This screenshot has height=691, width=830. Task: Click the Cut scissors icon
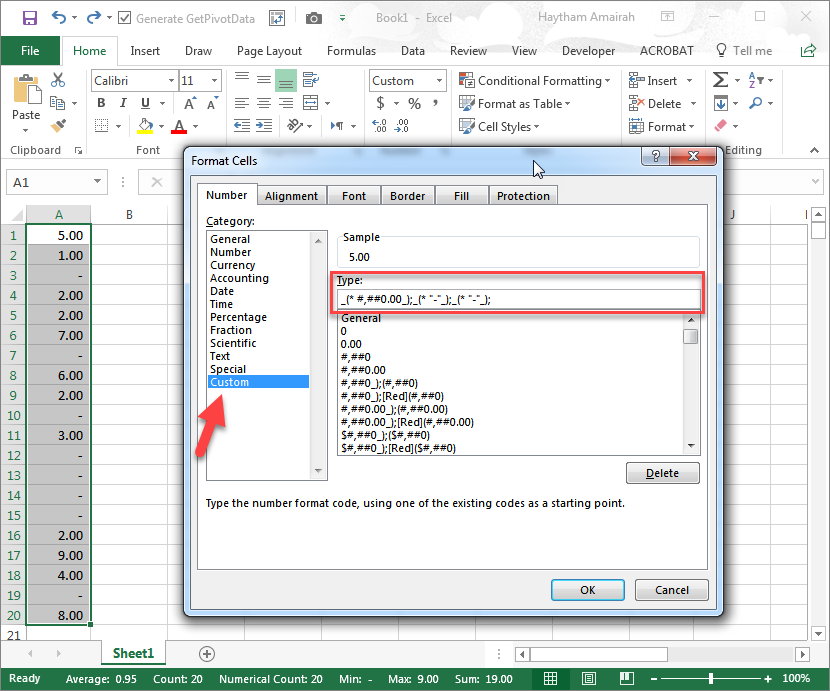58,80
